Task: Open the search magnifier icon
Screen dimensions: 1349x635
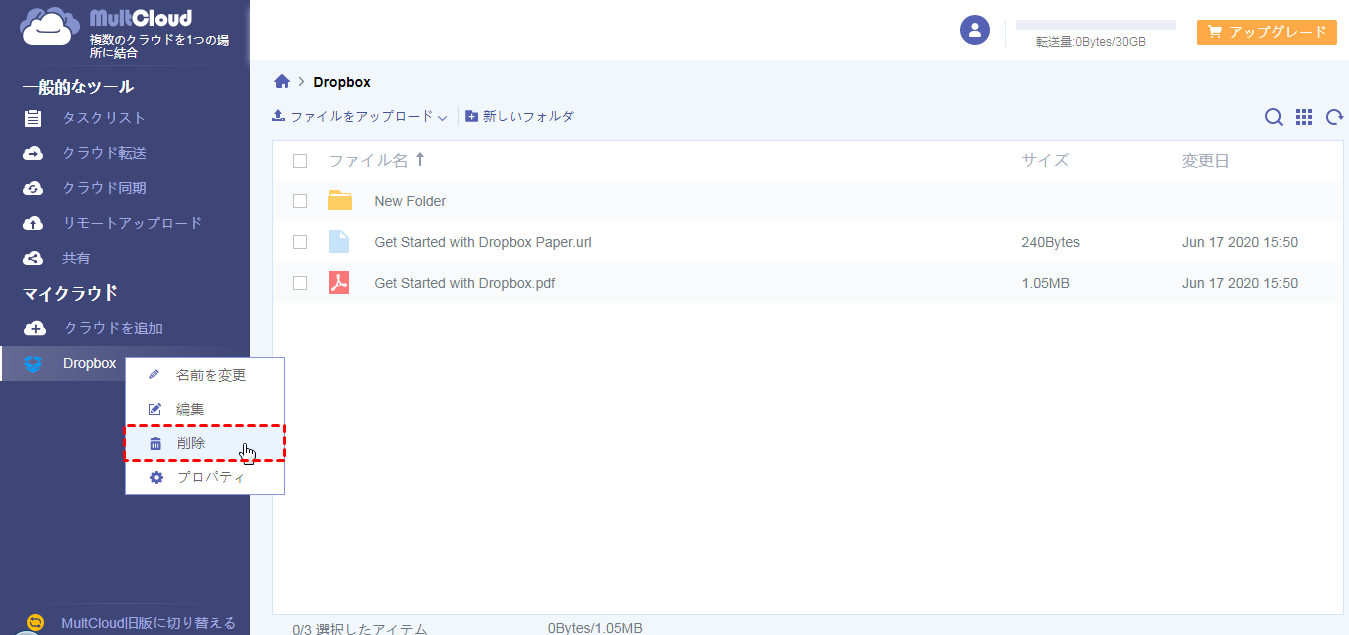Action: point(1274,117)
